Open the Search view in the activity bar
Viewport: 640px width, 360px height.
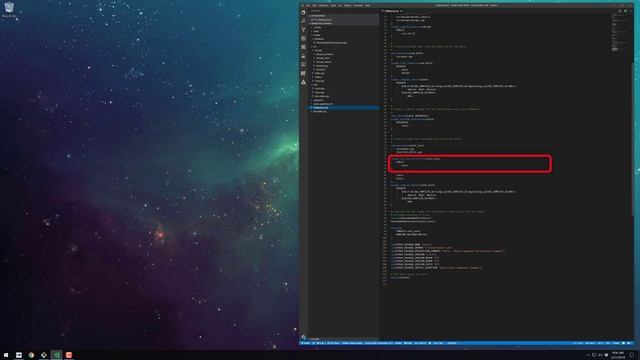coord(303,21)
